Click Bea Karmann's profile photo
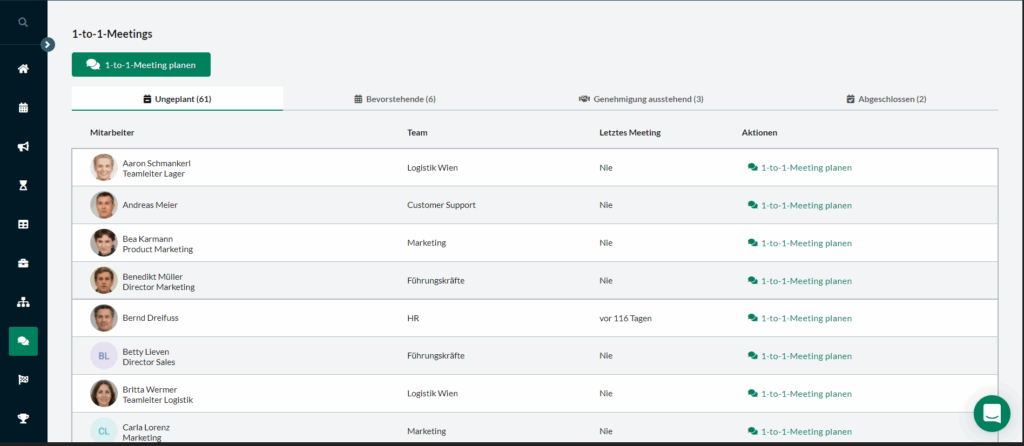The width and height of the screenshot is (1024, 446). (x=104, y=243)
